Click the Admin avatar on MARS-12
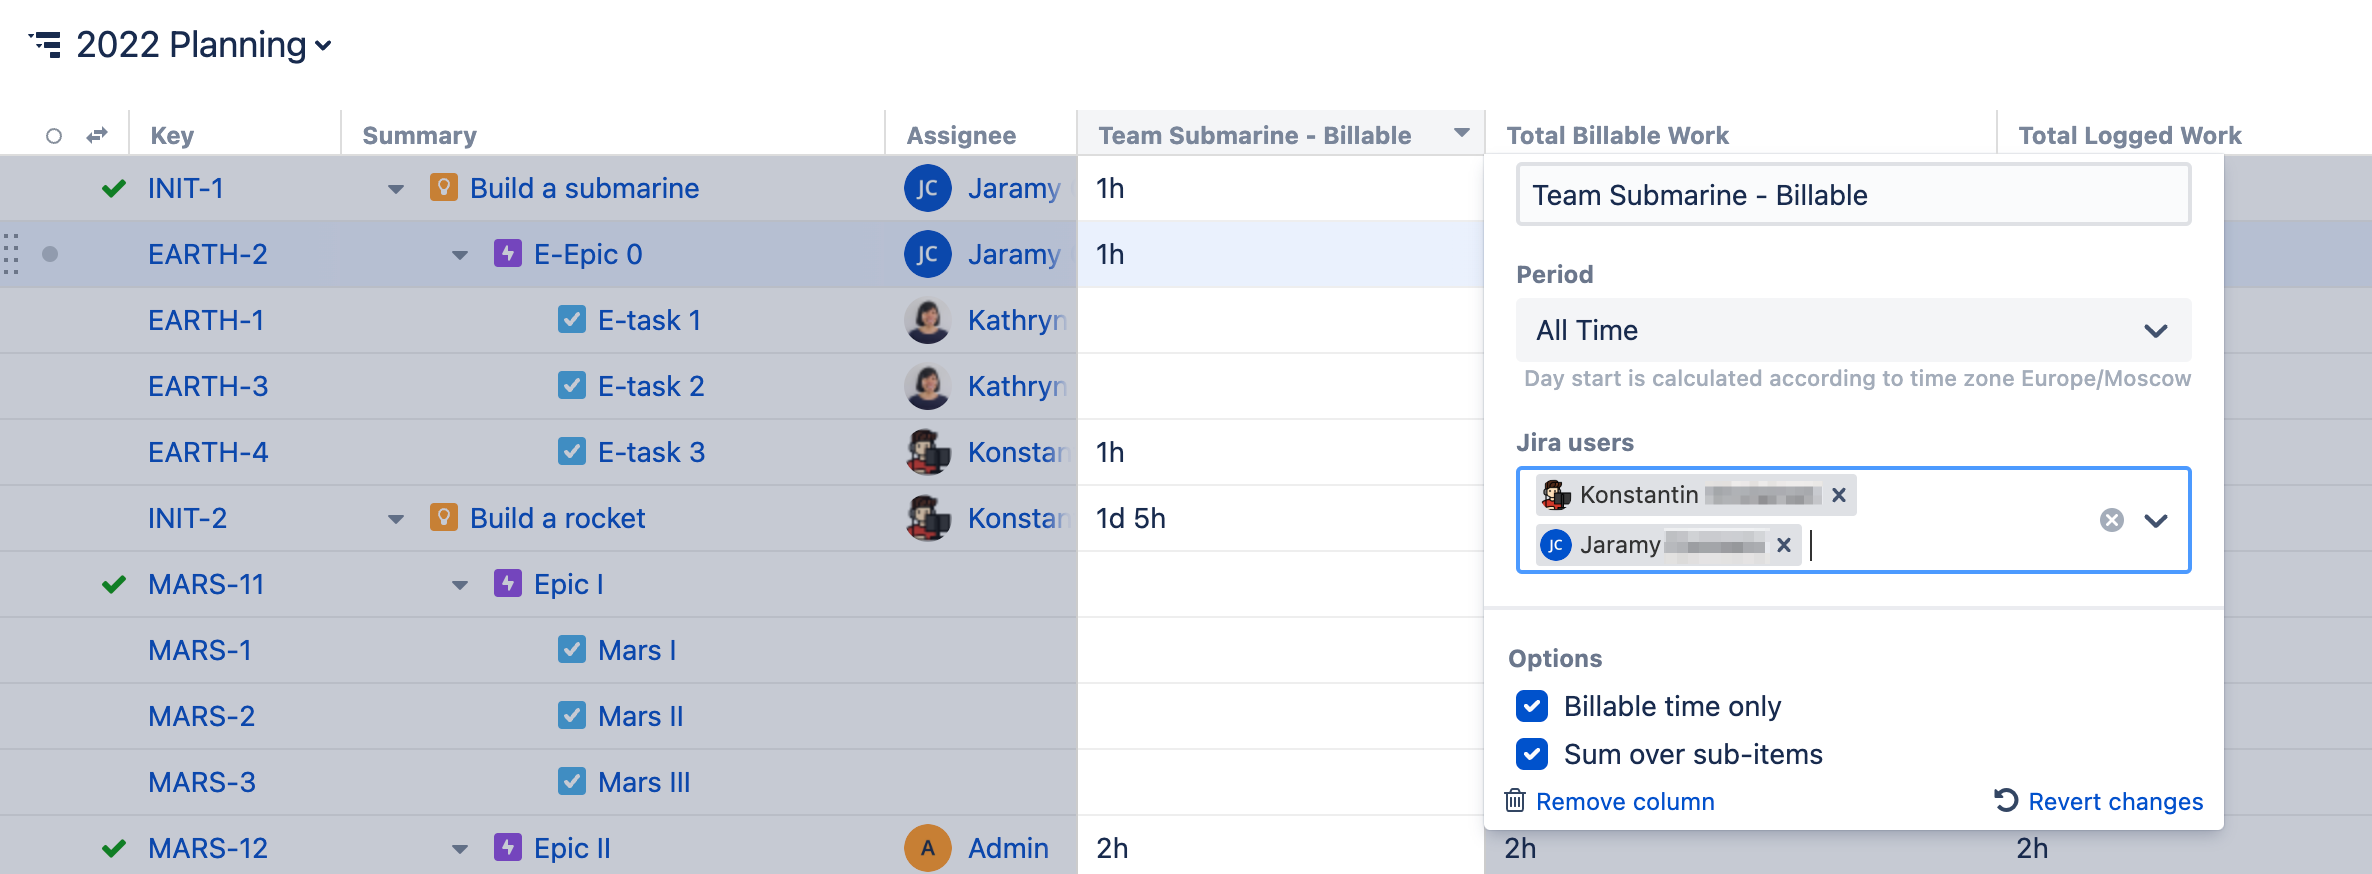Viewport: 2372px width, 874px height. tap(926, 847)
